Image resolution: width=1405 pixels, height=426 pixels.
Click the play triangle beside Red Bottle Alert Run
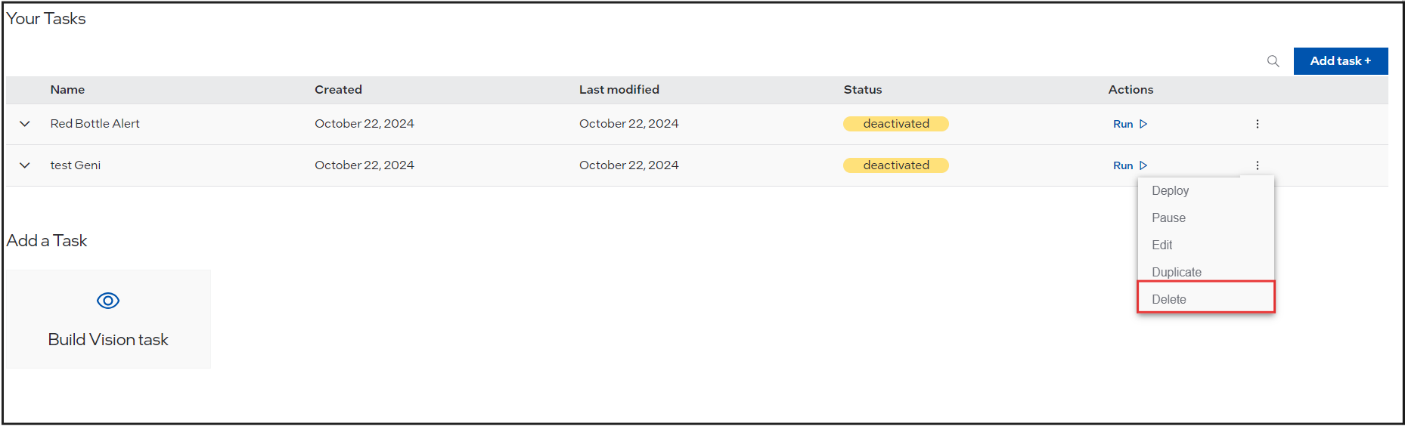(1143, 125)
